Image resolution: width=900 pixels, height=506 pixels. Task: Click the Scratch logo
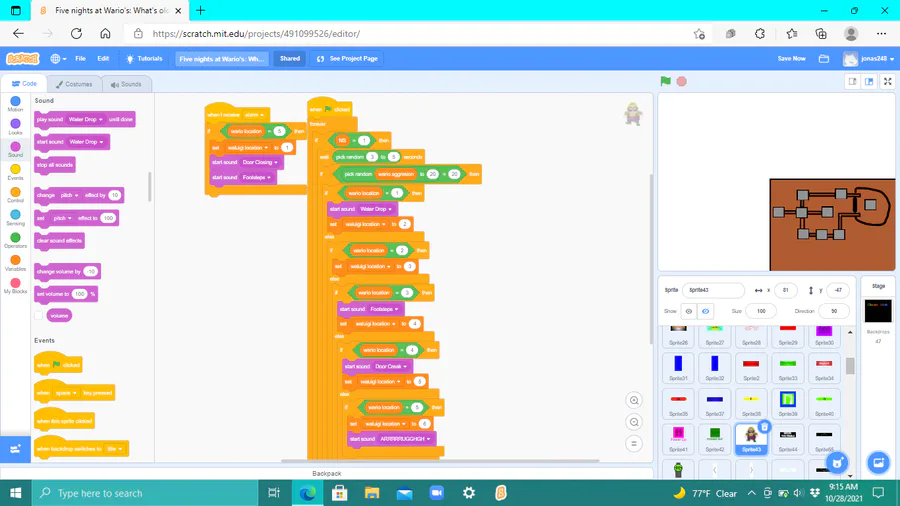click(x=22, y=59)
